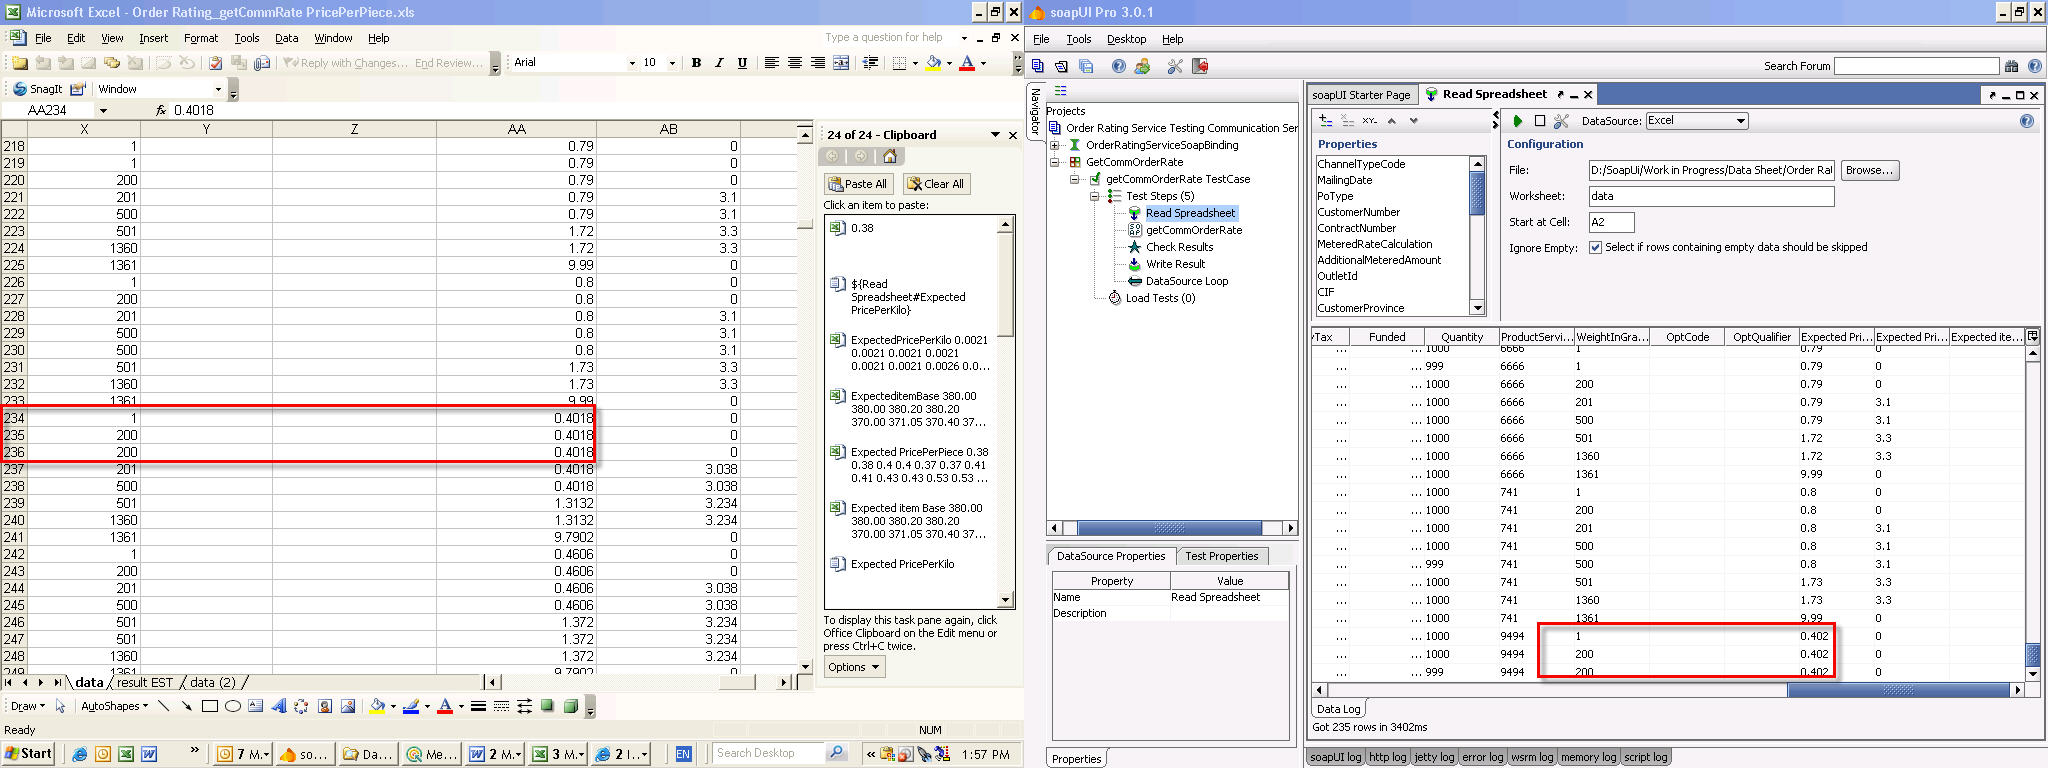Collapse the Test Steps tree node

[1095, 197]
